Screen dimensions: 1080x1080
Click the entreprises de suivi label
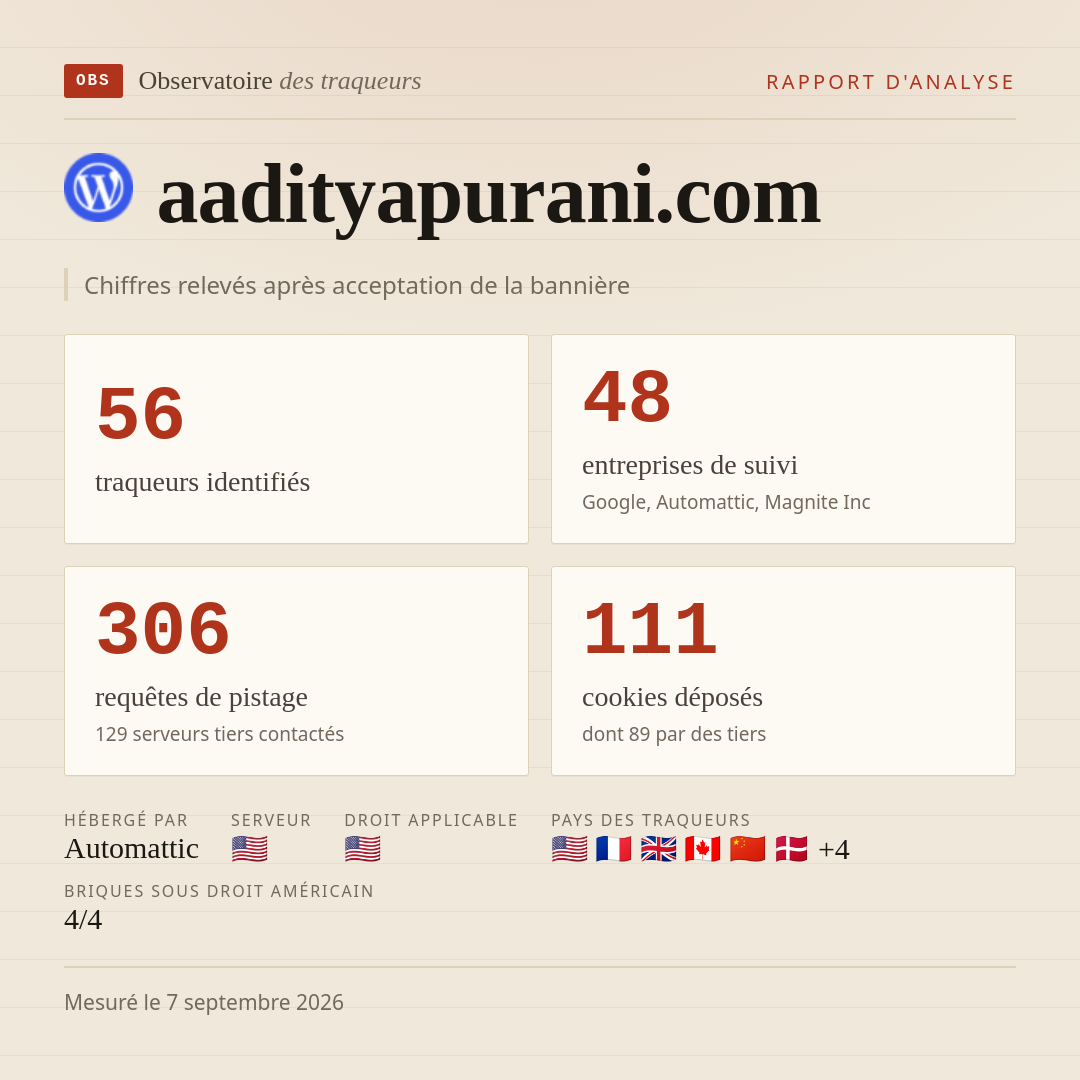[690, 466]
